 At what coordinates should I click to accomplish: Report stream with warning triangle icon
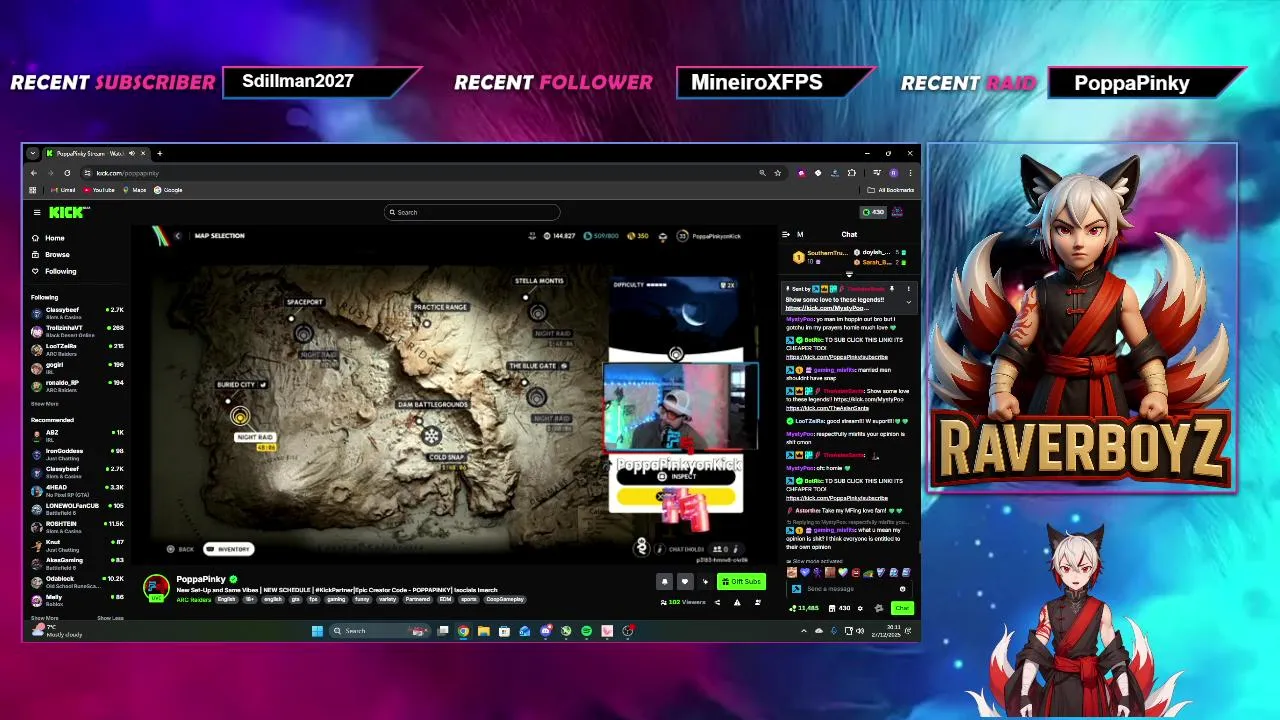(x=737, y=602)
